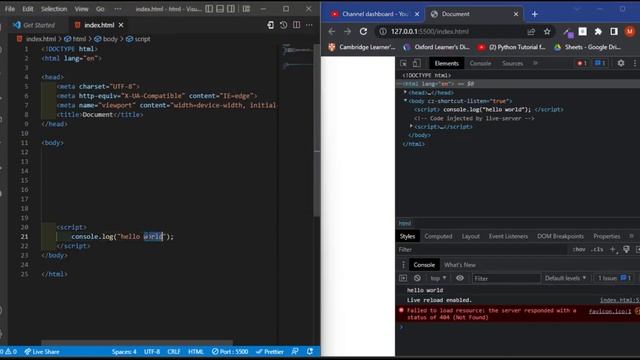This screenshot has width=640, height=360.
Task: Expand the head element node
Action: click(405, 92)
